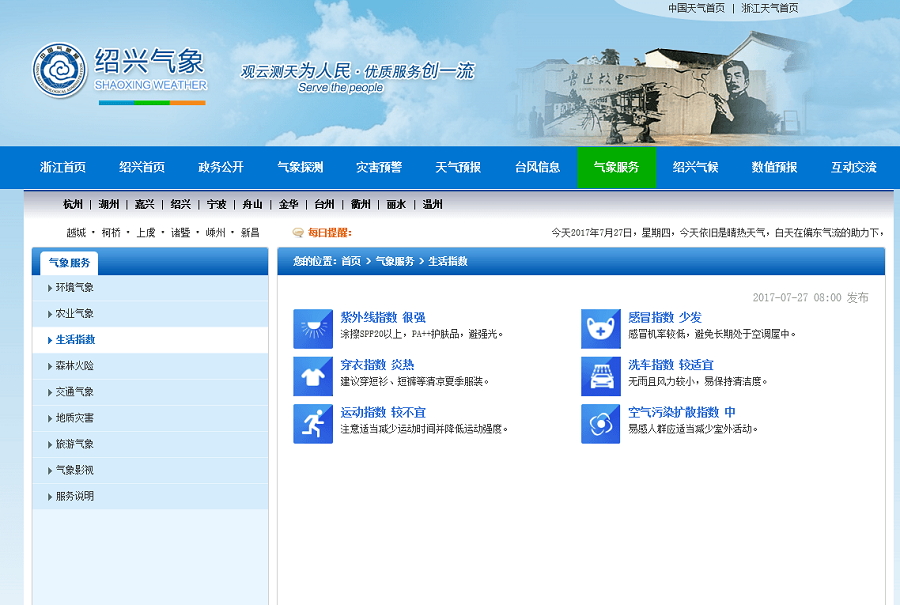The height and width of the screenshot is (605, 900).
Task: Go to 灾害预警 in the navigation bar
Action: coord(379,167)
